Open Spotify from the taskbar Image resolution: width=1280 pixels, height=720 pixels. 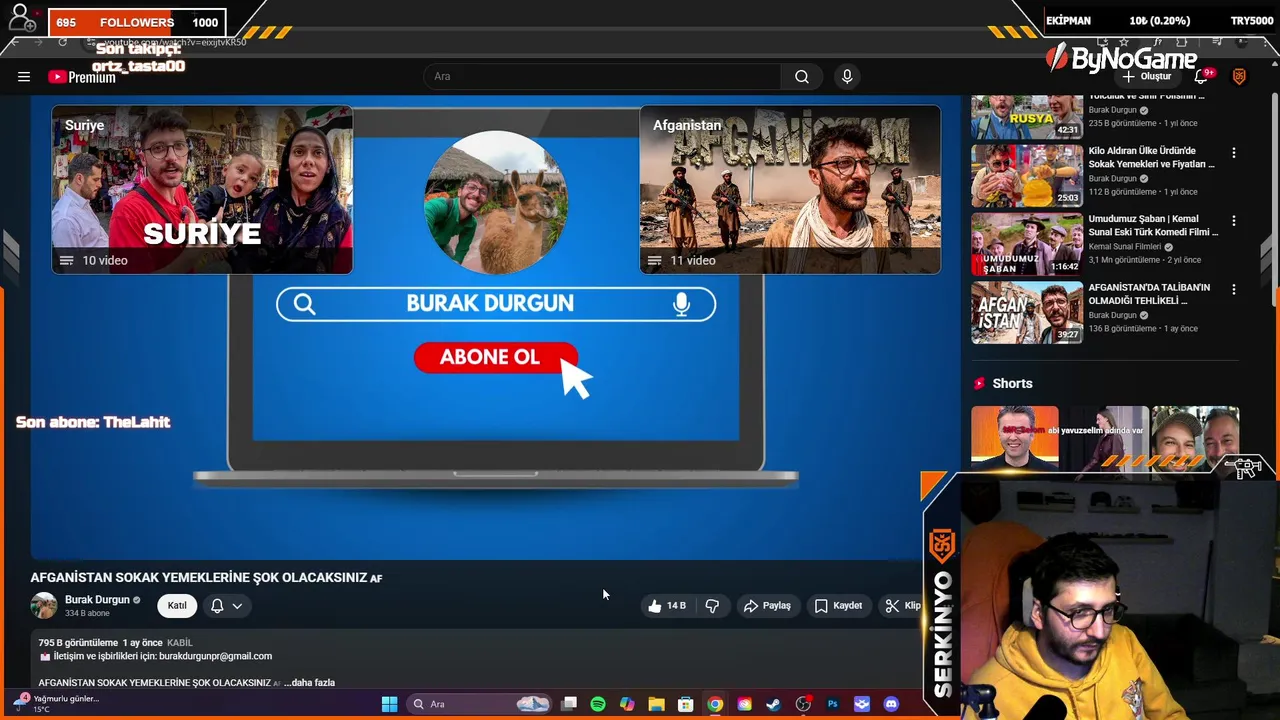coord(598,704)
